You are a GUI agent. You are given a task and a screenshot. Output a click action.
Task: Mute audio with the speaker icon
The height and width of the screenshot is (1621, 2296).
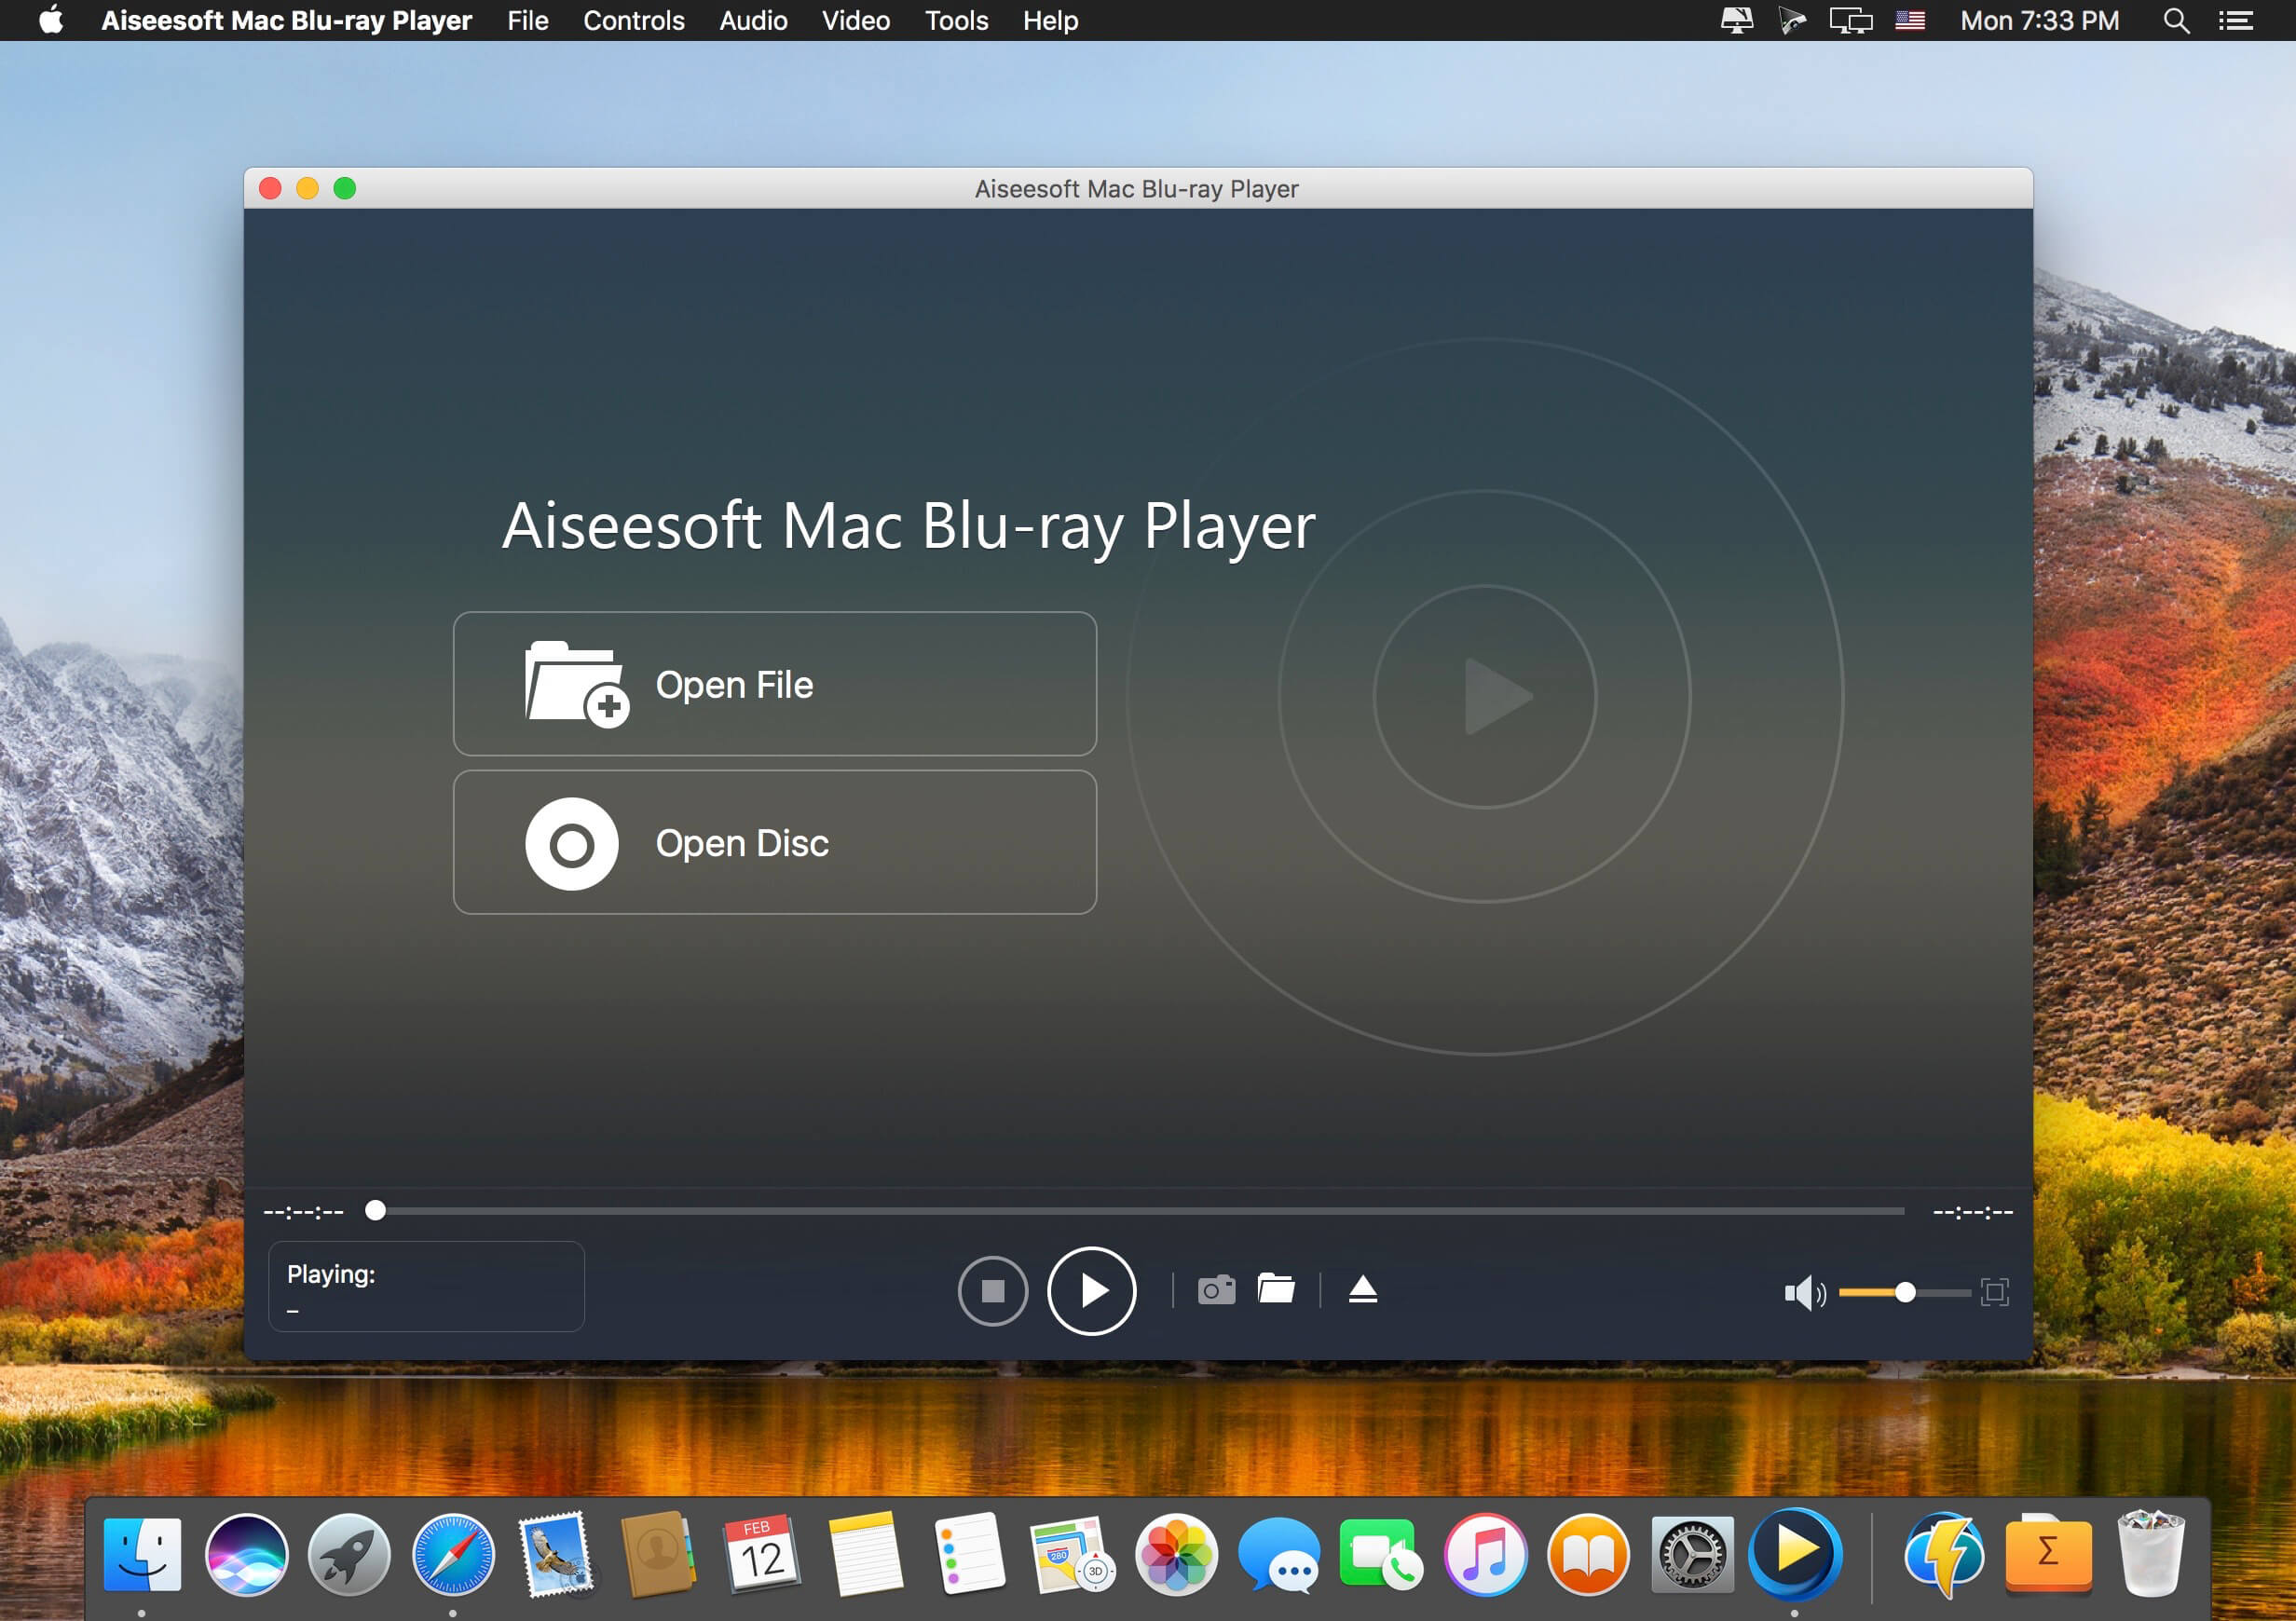point(1803,1291)
